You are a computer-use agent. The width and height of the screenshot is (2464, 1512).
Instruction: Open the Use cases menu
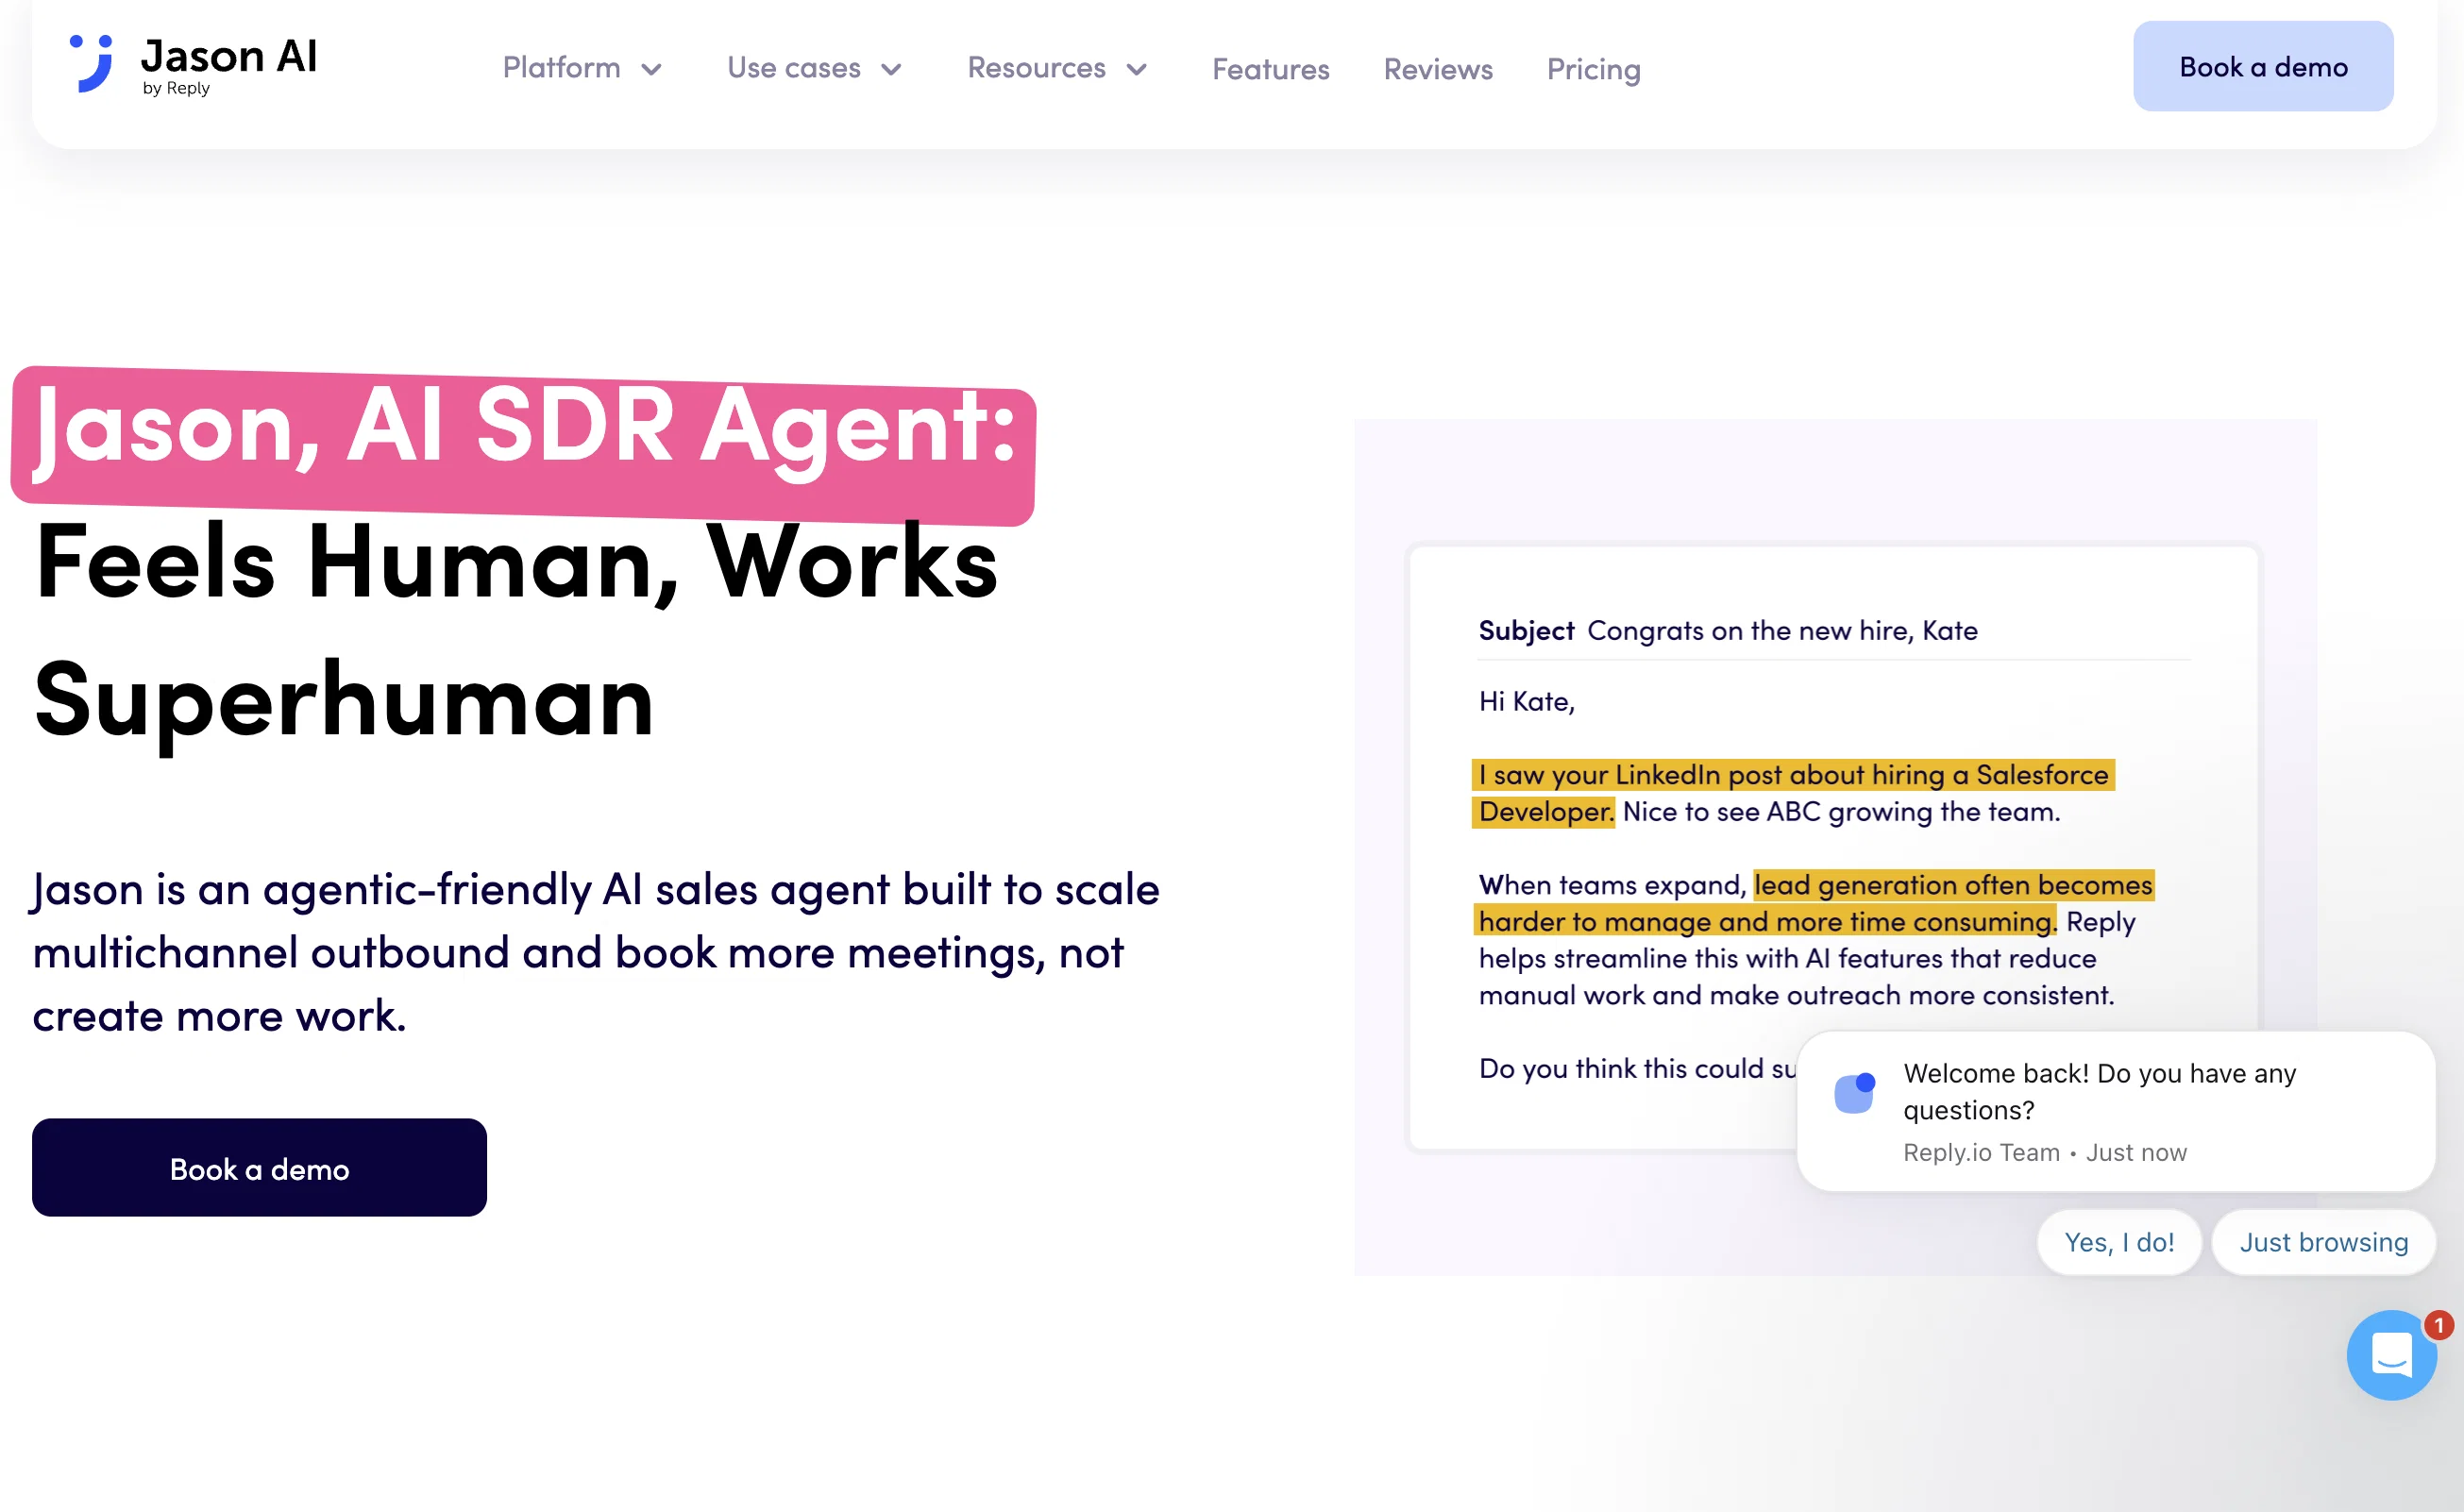pos(794,68)
